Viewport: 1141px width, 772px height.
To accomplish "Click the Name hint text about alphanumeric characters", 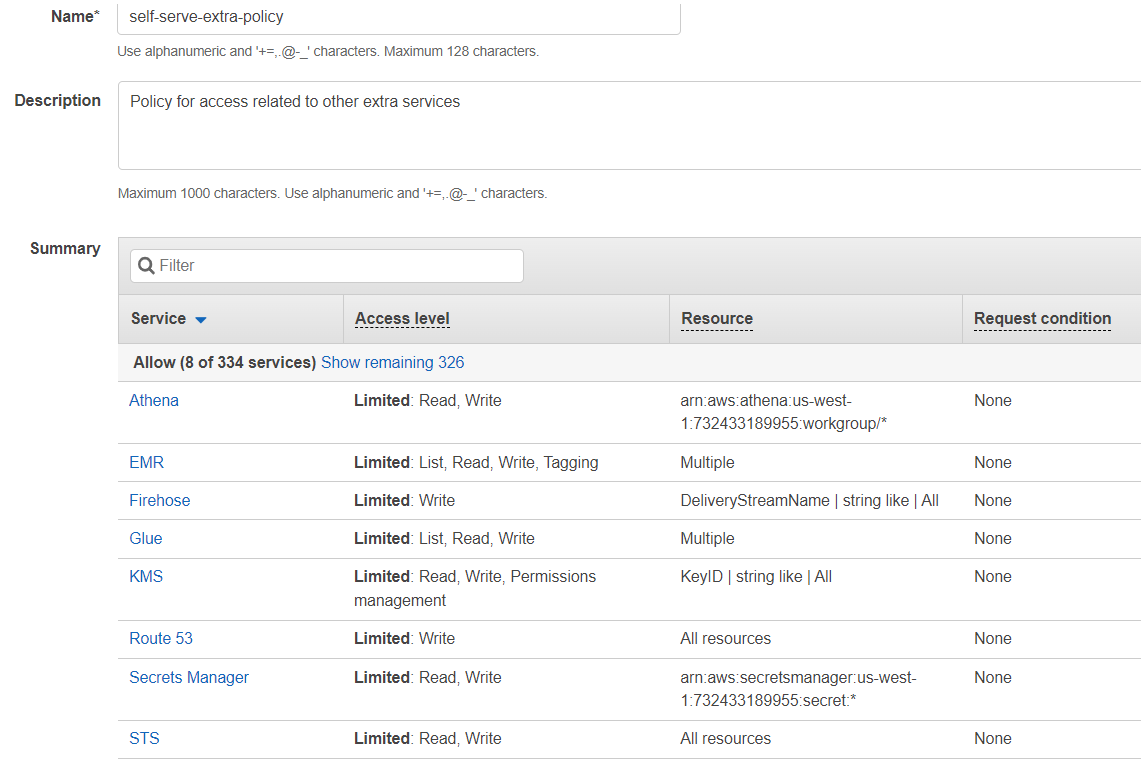I will click(328, 52).
